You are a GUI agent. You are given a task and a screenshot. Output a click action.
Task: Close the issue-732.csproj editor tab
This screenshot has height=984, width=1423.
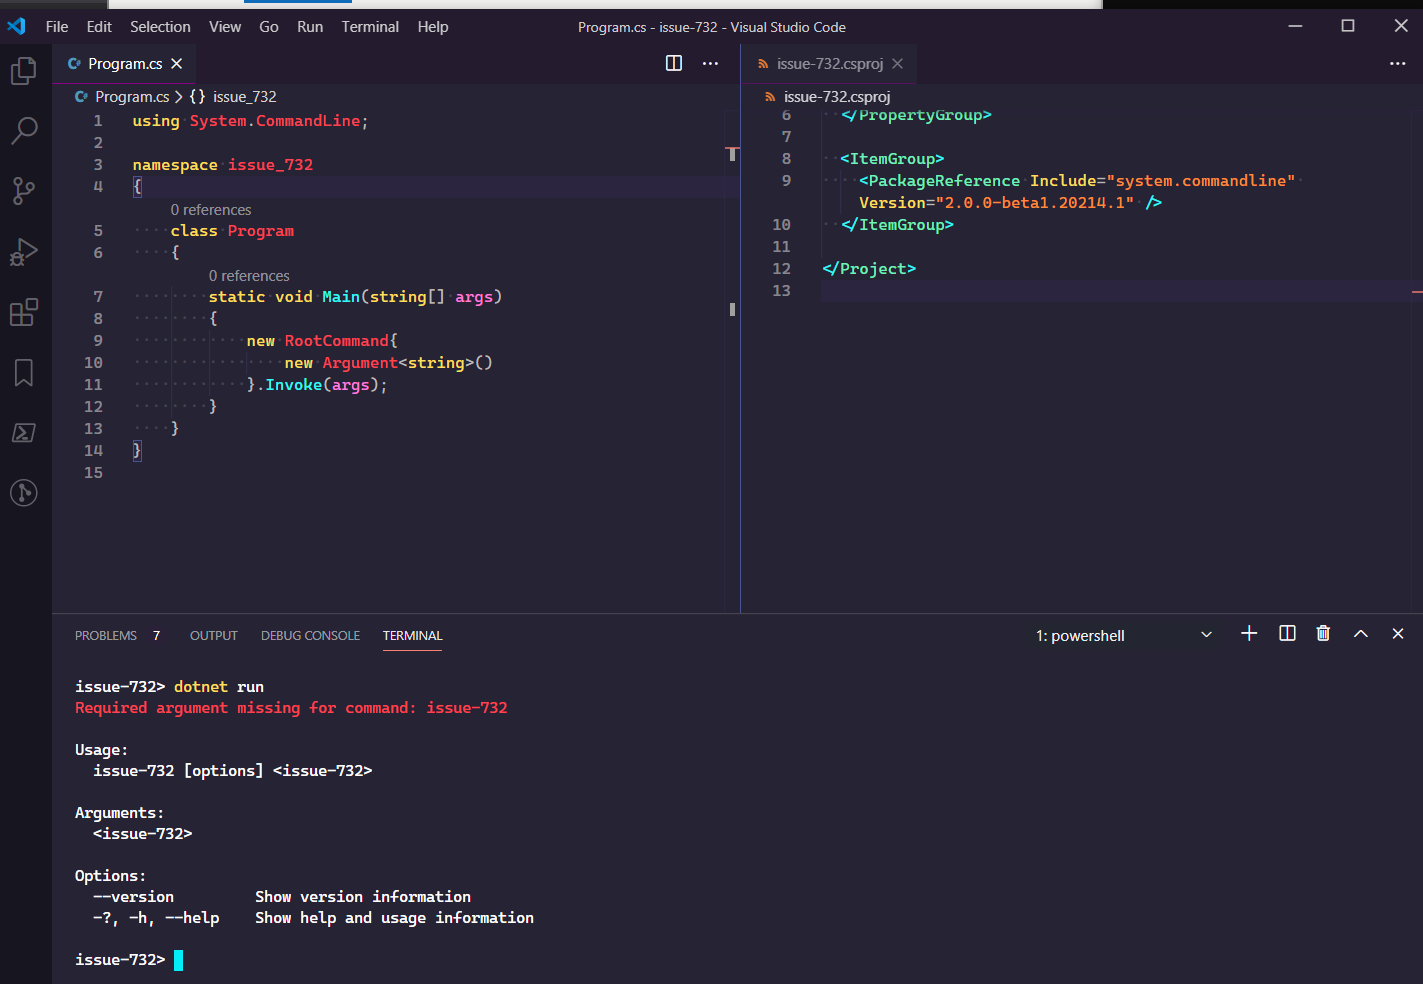coord(898,63)
